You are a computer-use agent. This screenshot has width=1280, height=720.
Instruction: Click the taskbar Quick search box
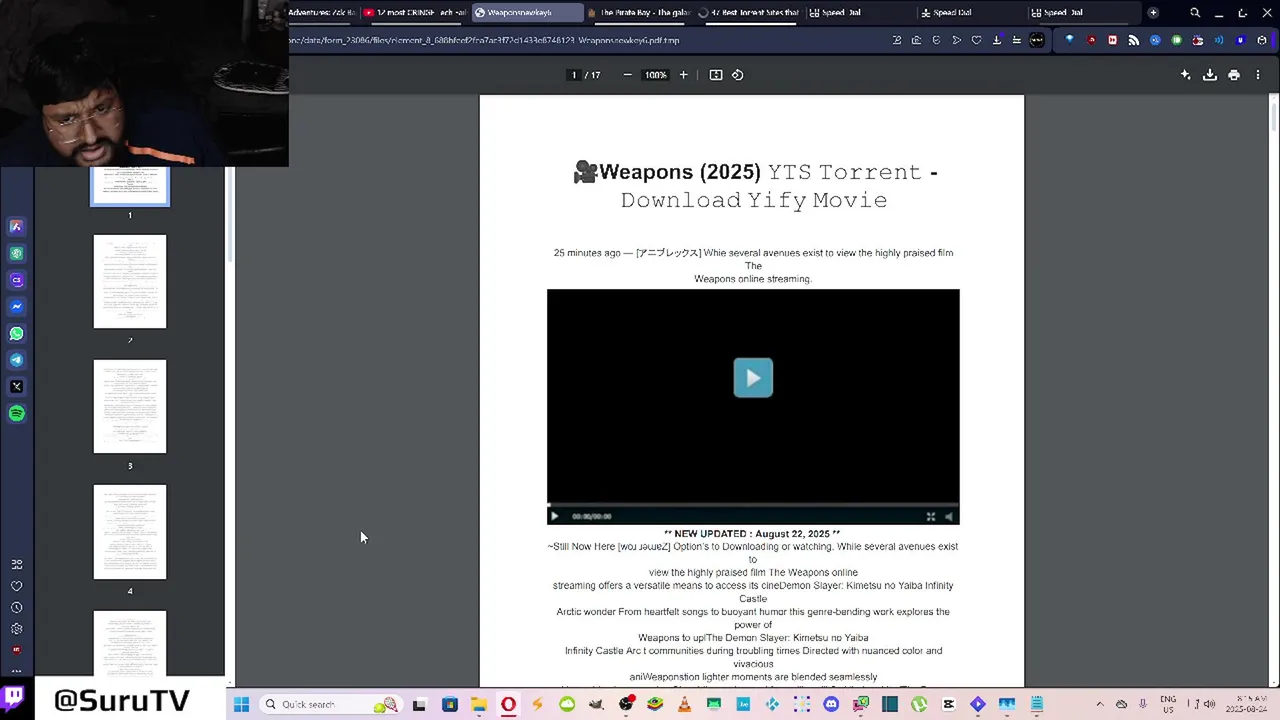coord(330,705)
